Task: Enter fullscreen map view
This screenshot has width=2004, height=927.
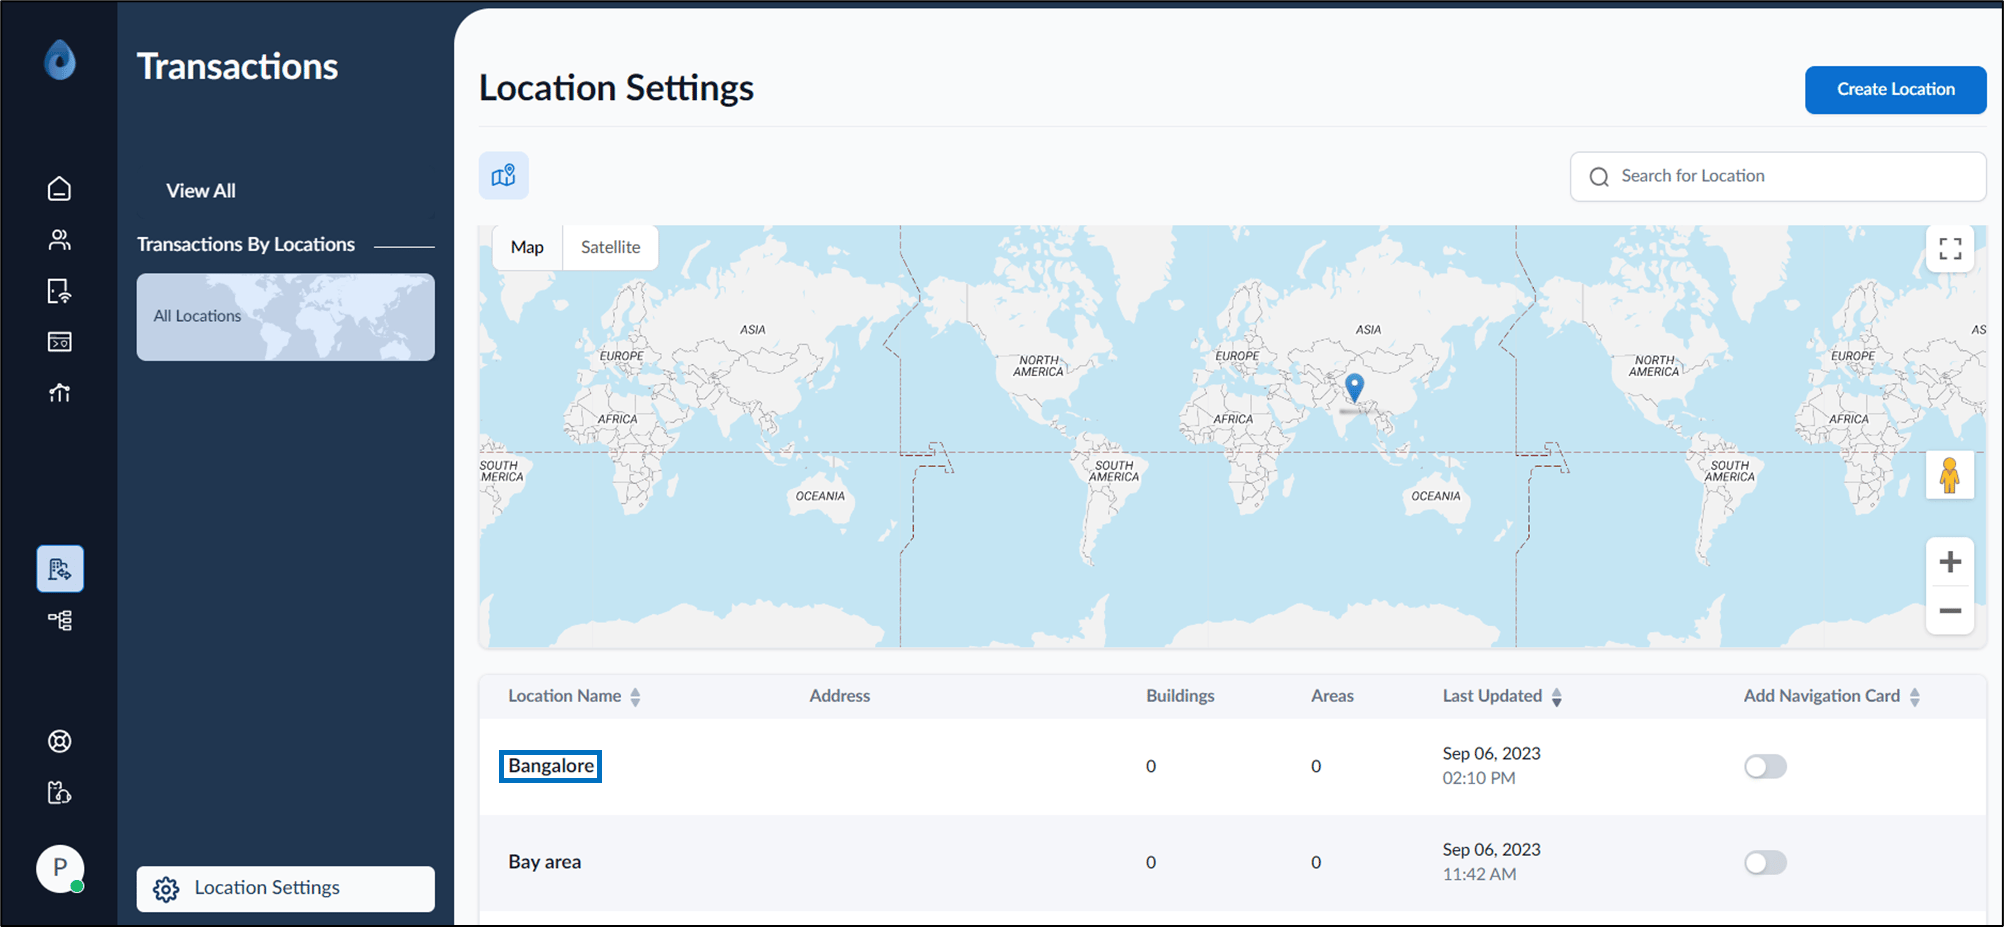Action: click(1950, 249)
